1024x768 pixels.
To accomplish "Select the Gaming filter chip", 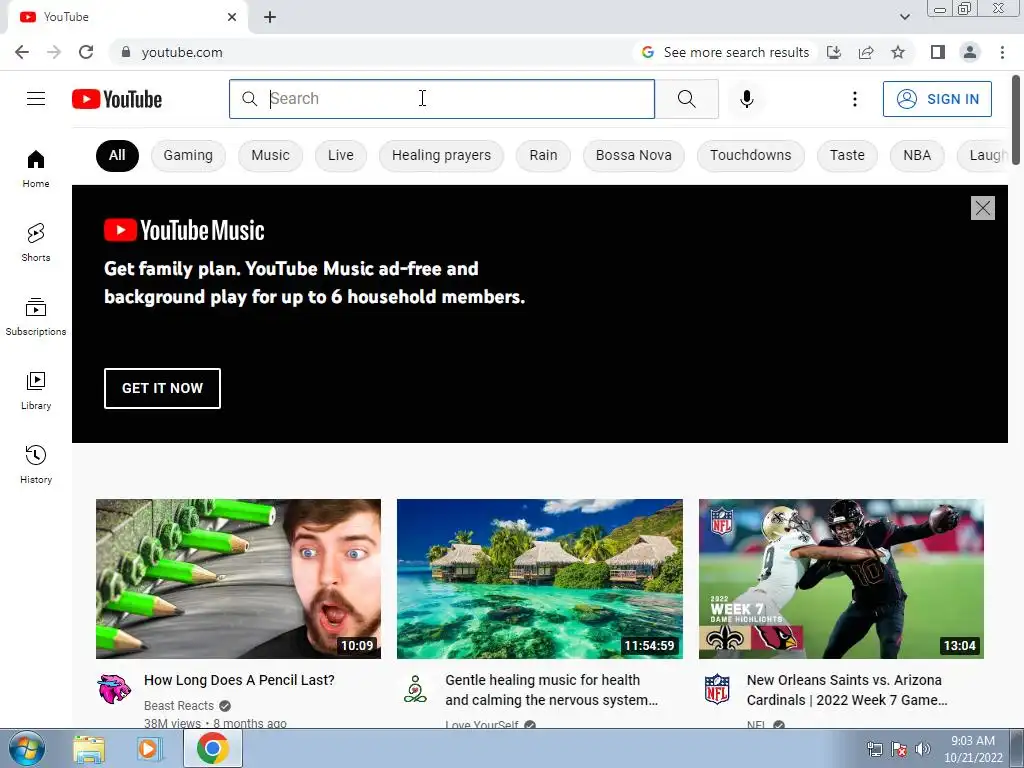I will [188, 155].
